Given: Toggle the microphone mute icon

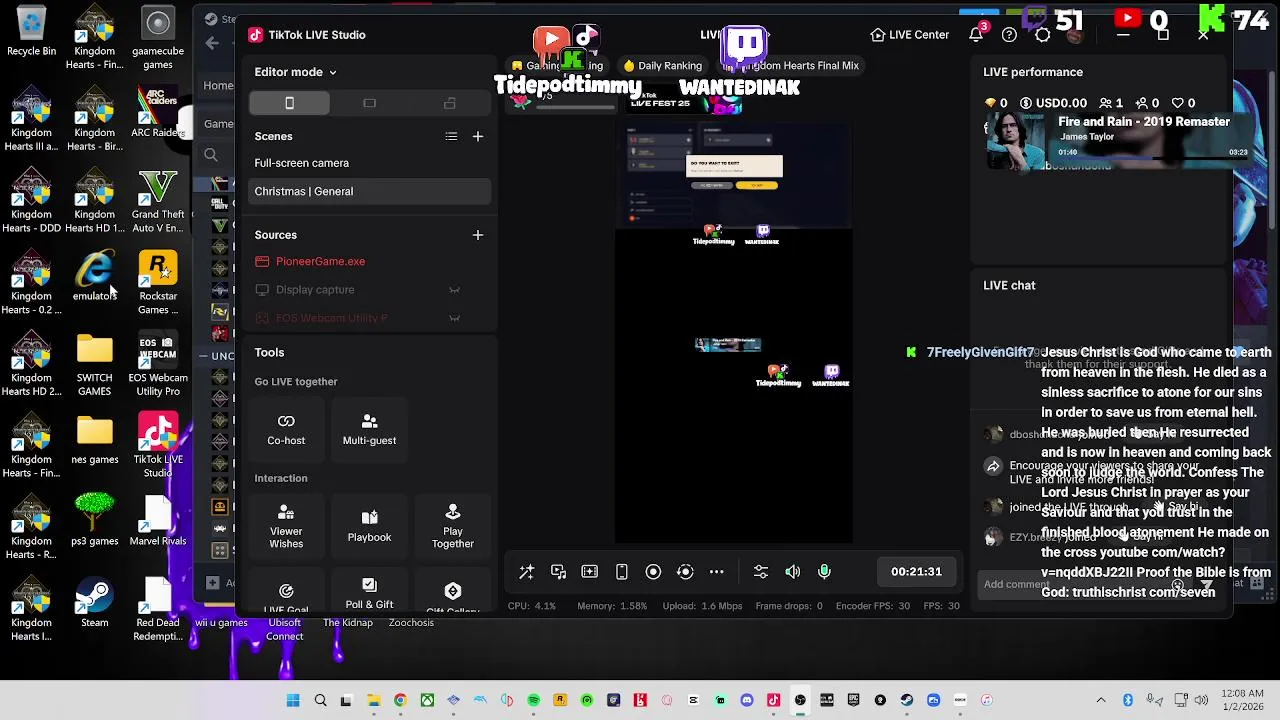Looking at the screenshot, I should click(825, 572).
